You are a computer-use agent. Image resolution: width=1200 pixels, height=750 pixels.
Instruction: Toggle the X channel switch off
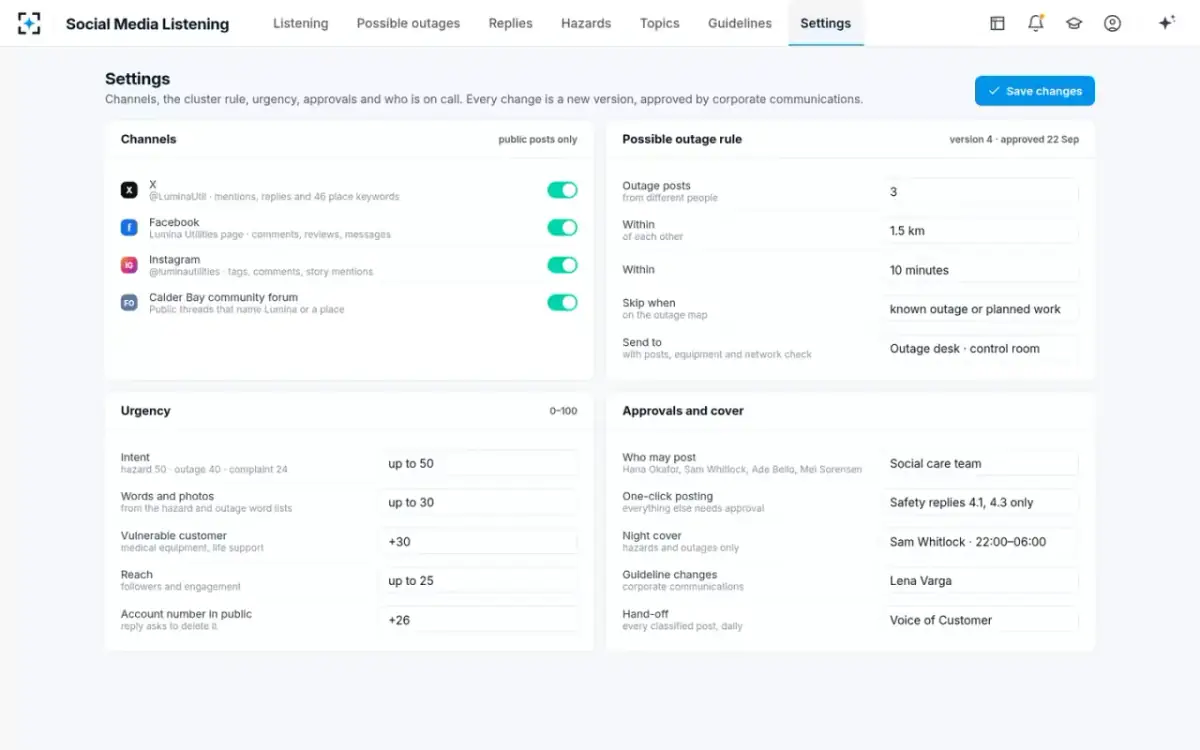[x=562, y=190]
